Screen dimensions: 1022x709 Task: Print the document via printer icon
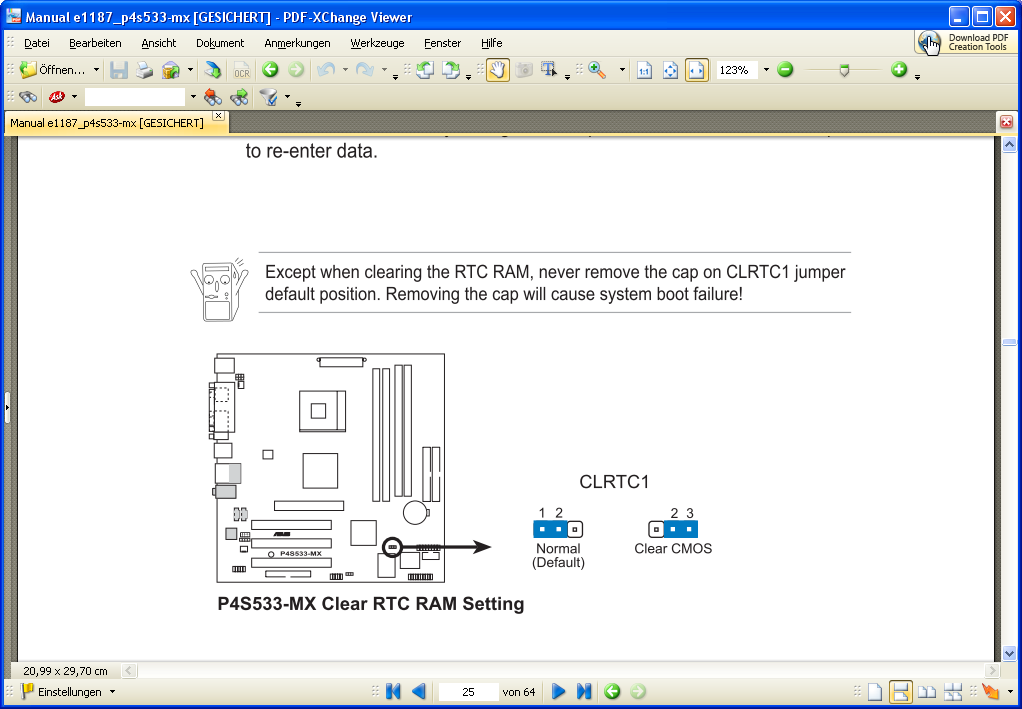click(x=144, y=70)
